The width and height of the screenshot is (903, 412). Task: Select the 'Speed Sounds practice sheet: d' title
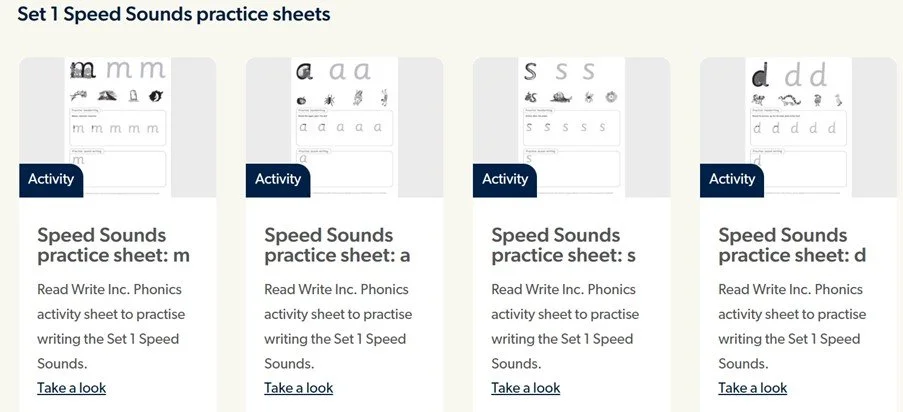[792, 245]
